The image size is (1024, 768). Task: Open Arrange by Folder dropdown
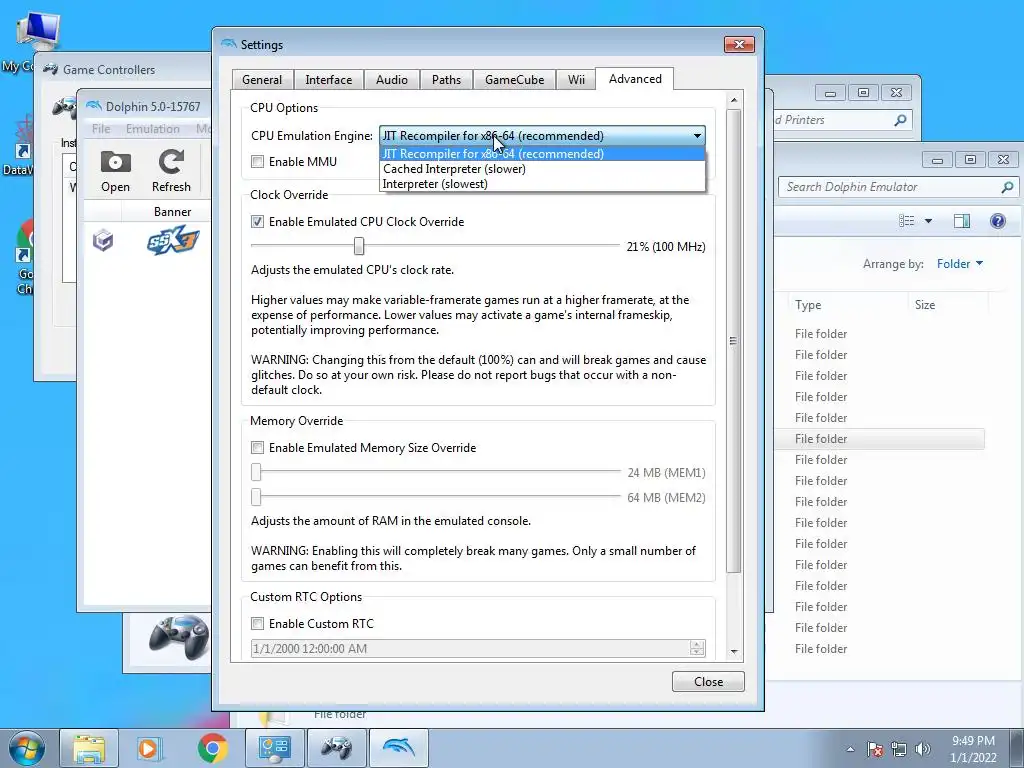click(x=959, y=264)
